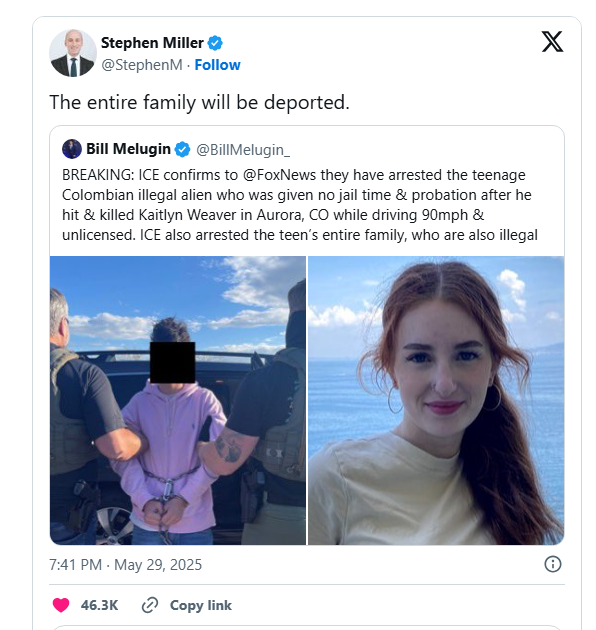Image resolution: width=596 pixels, height=630 pixels.
Task: Open Stephen Miller's profile avatar
Action: (73, 53)
